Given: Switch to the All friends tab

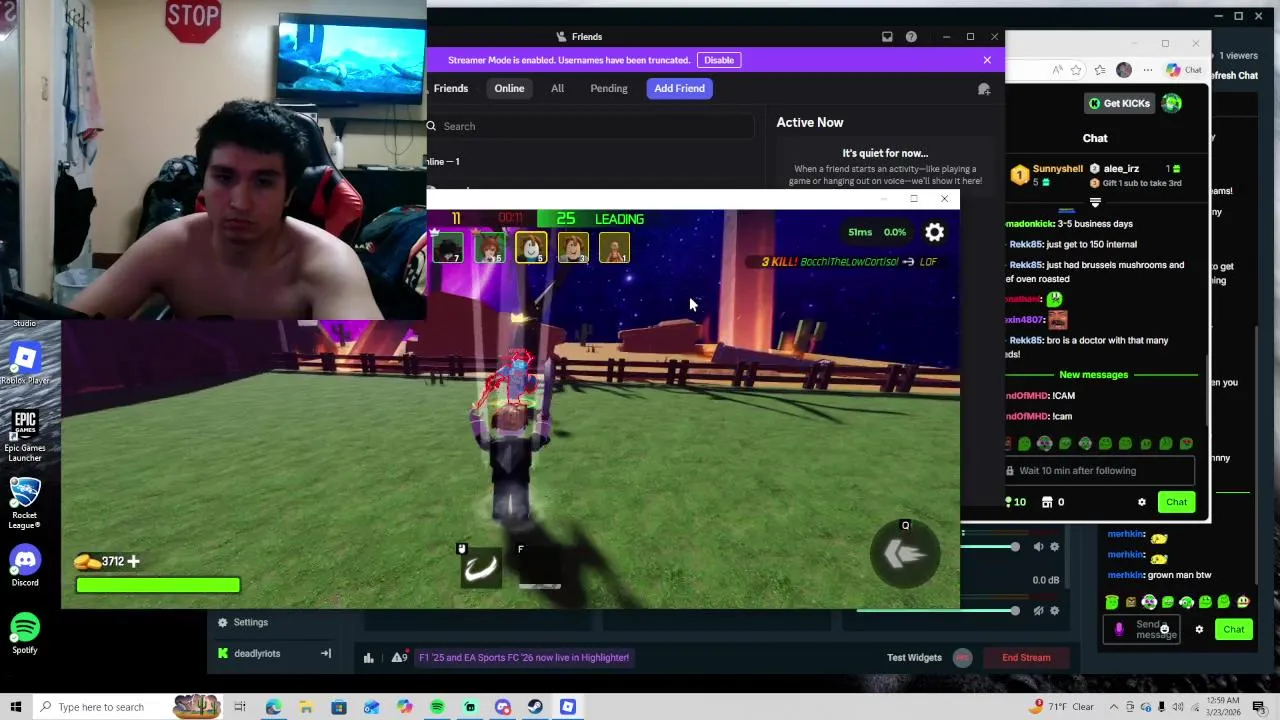Looking at the screenshot, I should pos(557,88).
